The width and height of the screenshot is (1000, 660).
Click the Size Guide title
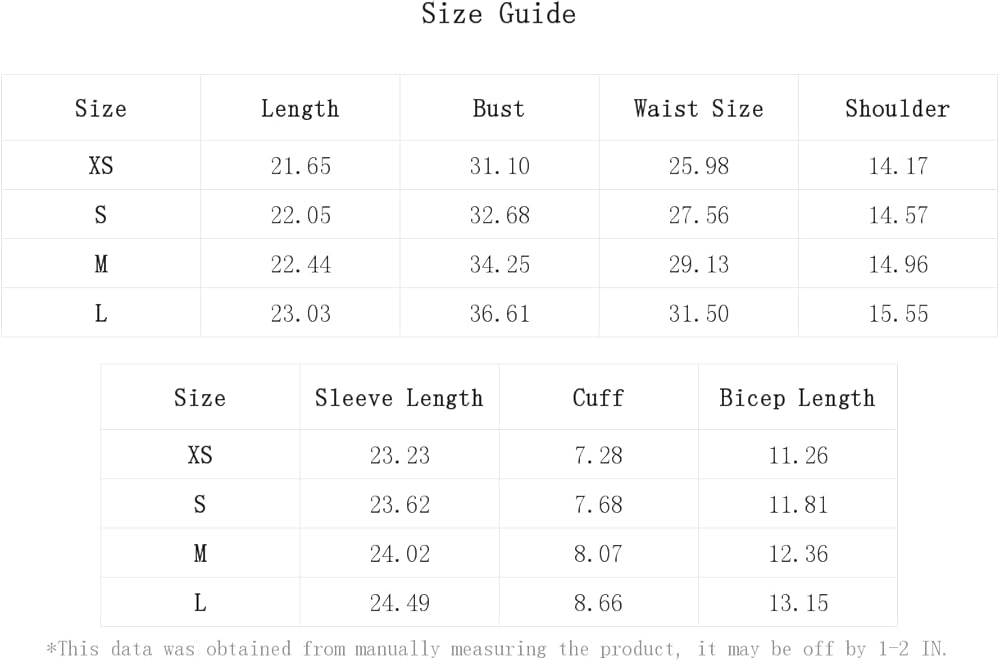click(x=498, y=14)
